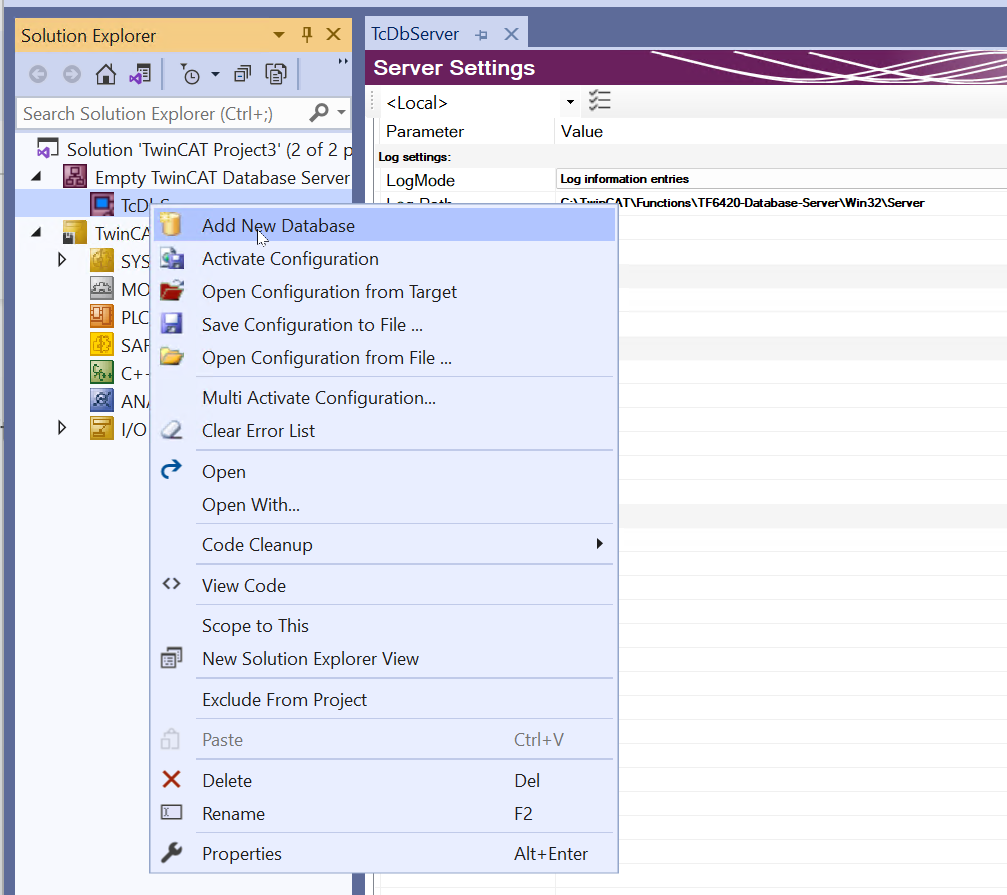Viewport: 1007px width, 895px height.
Task: Choose Add New Database from context menu
Action: coord(384,226)
